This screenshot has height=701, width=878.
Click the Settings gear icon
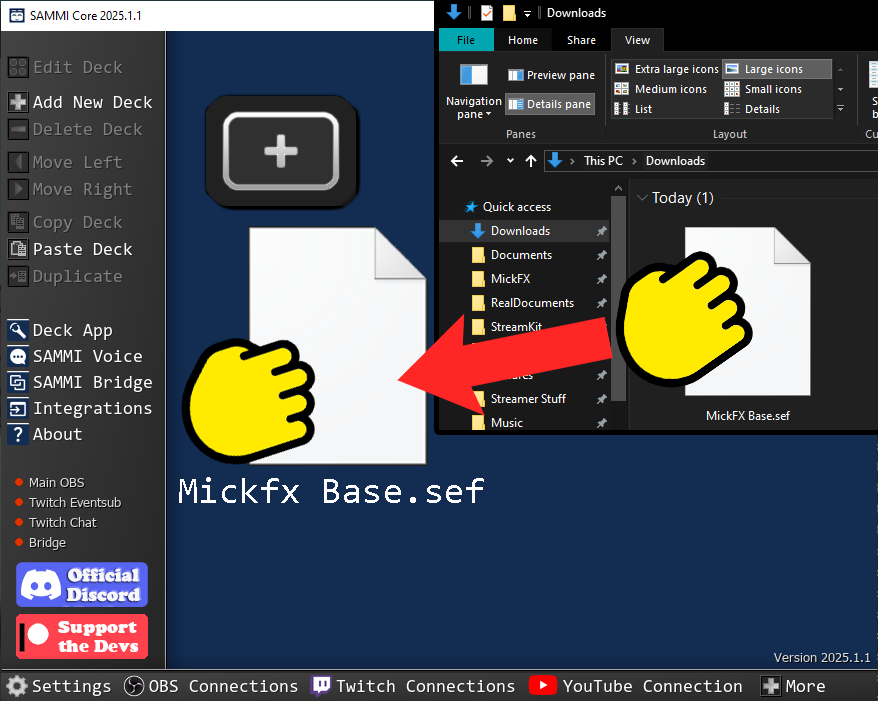click(17, 686)
